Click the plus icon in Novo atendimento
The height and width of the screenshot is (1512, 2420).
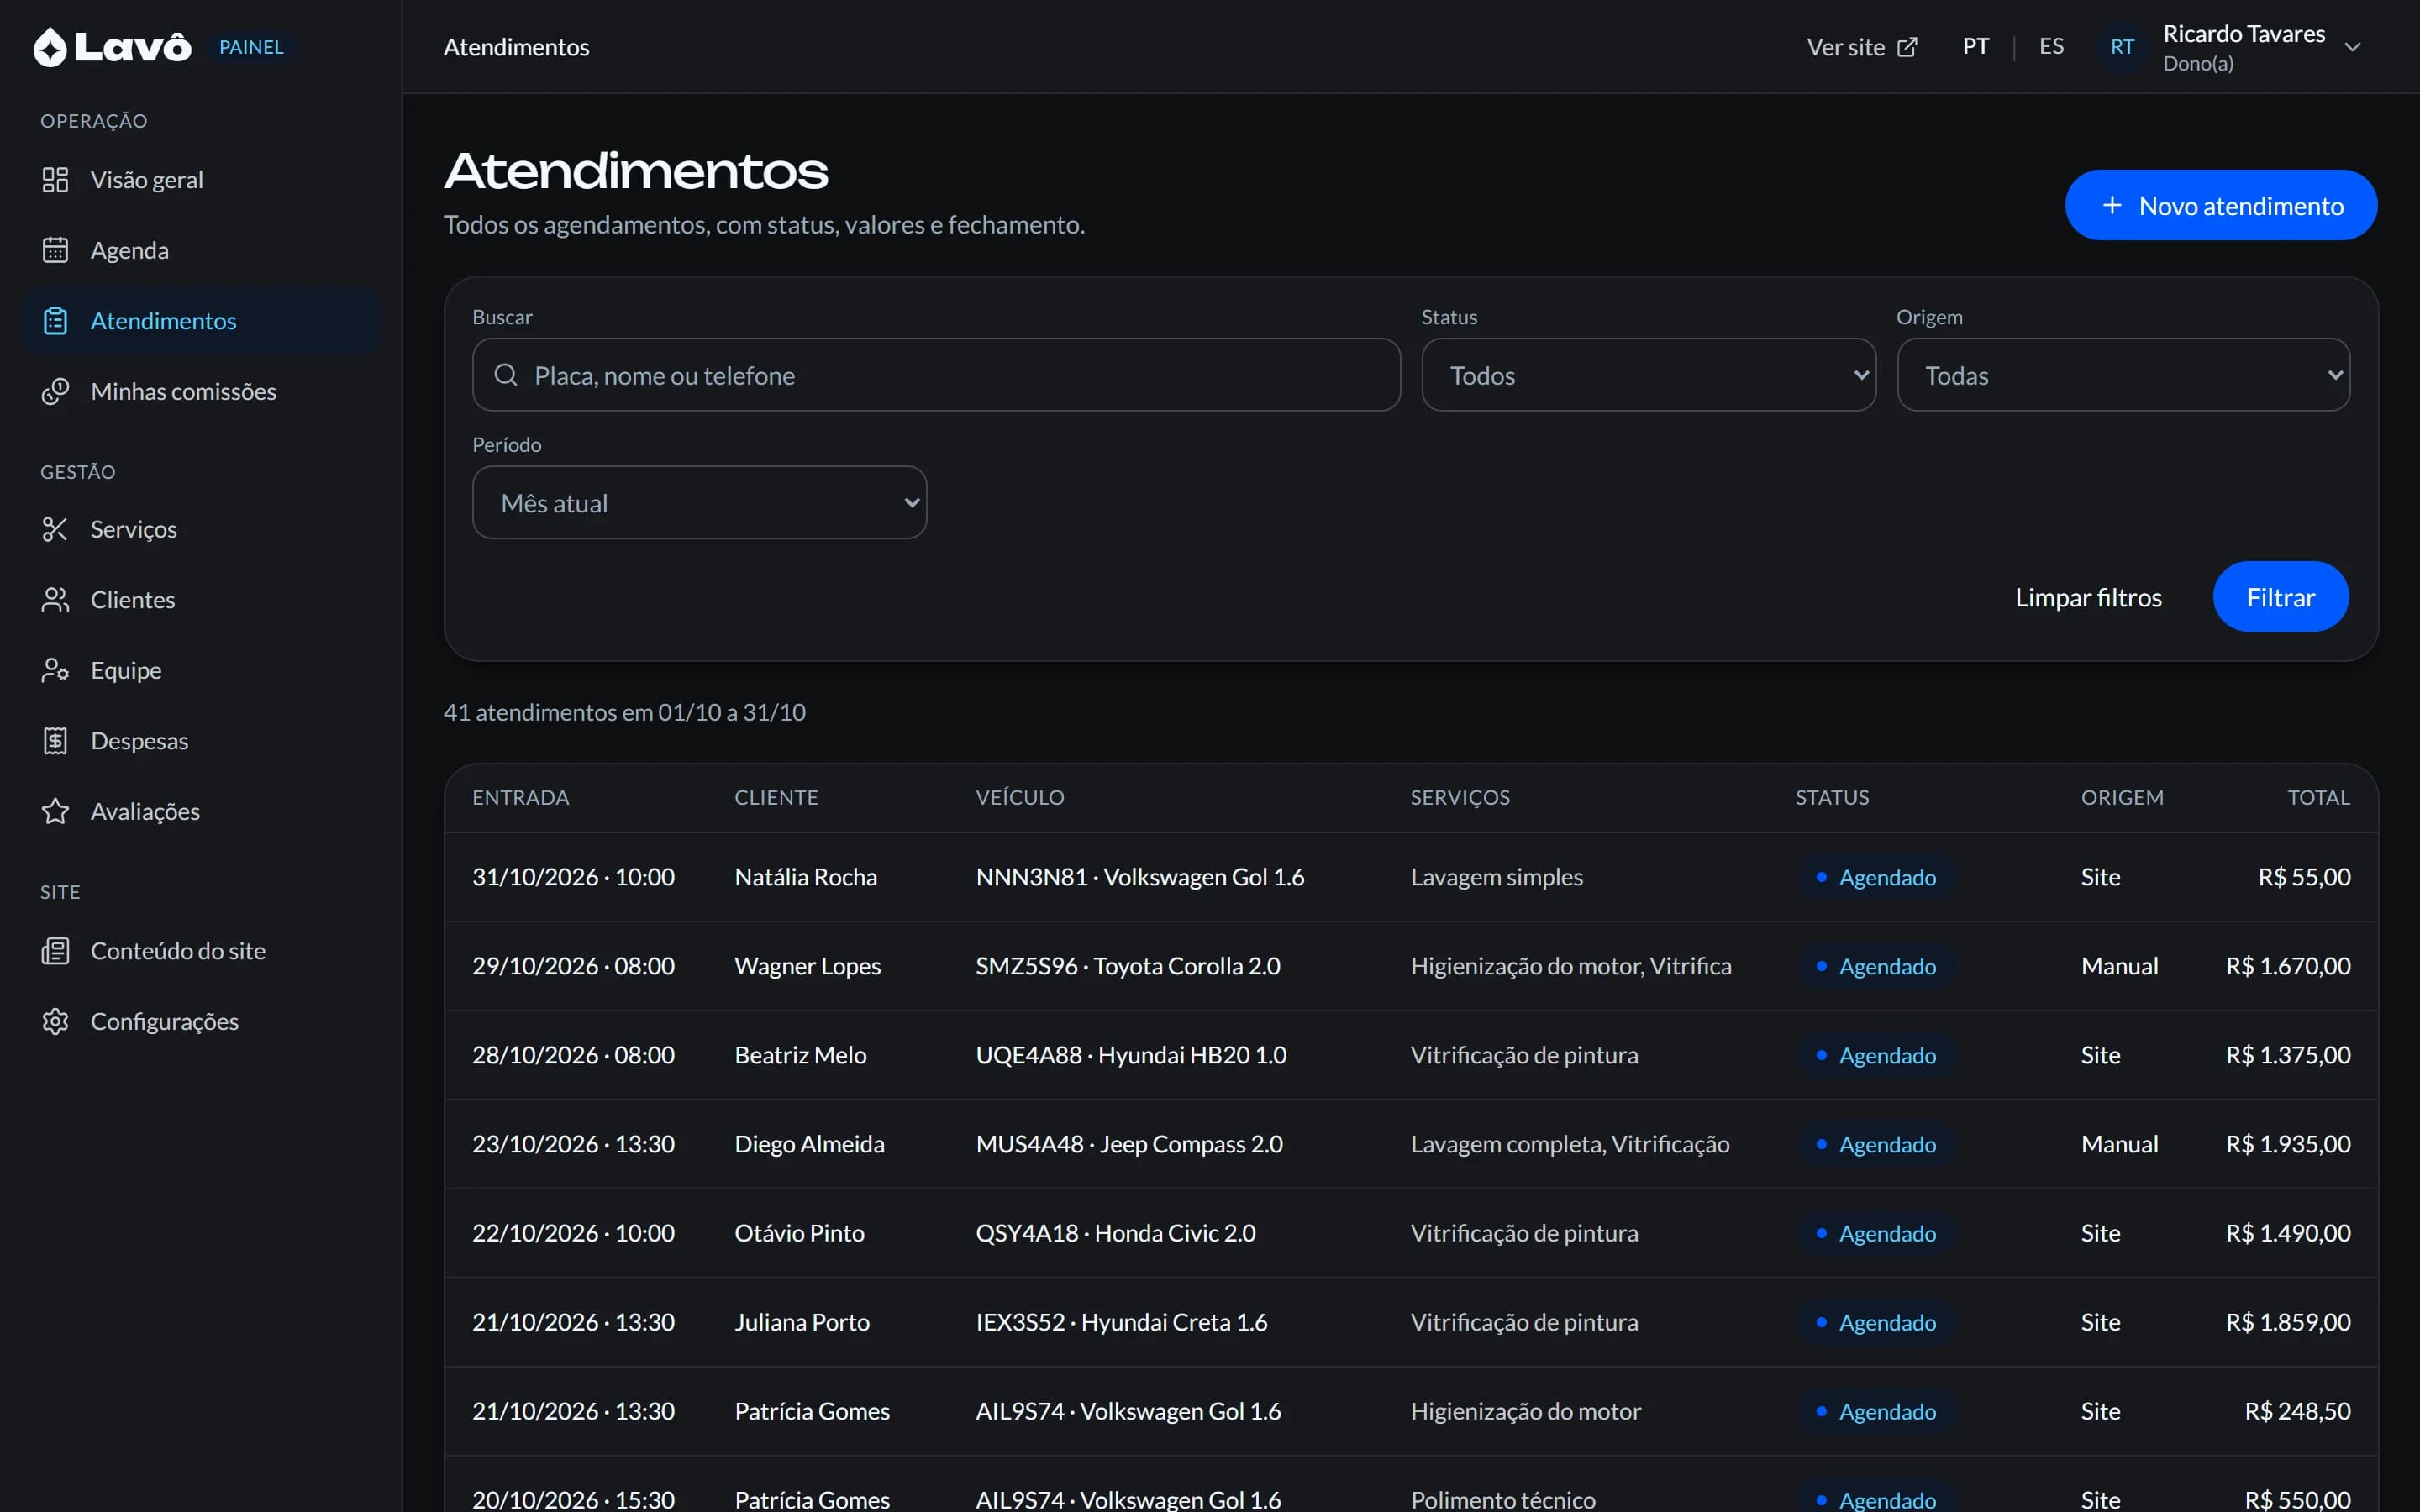(2112, 205)
